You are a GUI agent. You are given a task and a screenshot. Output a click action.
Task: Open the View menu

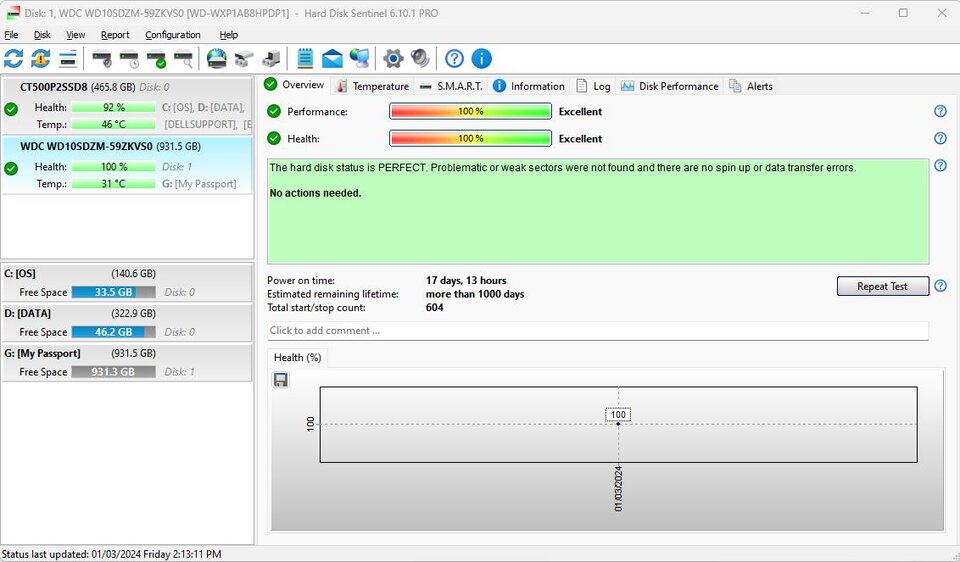tap(75, 35)
